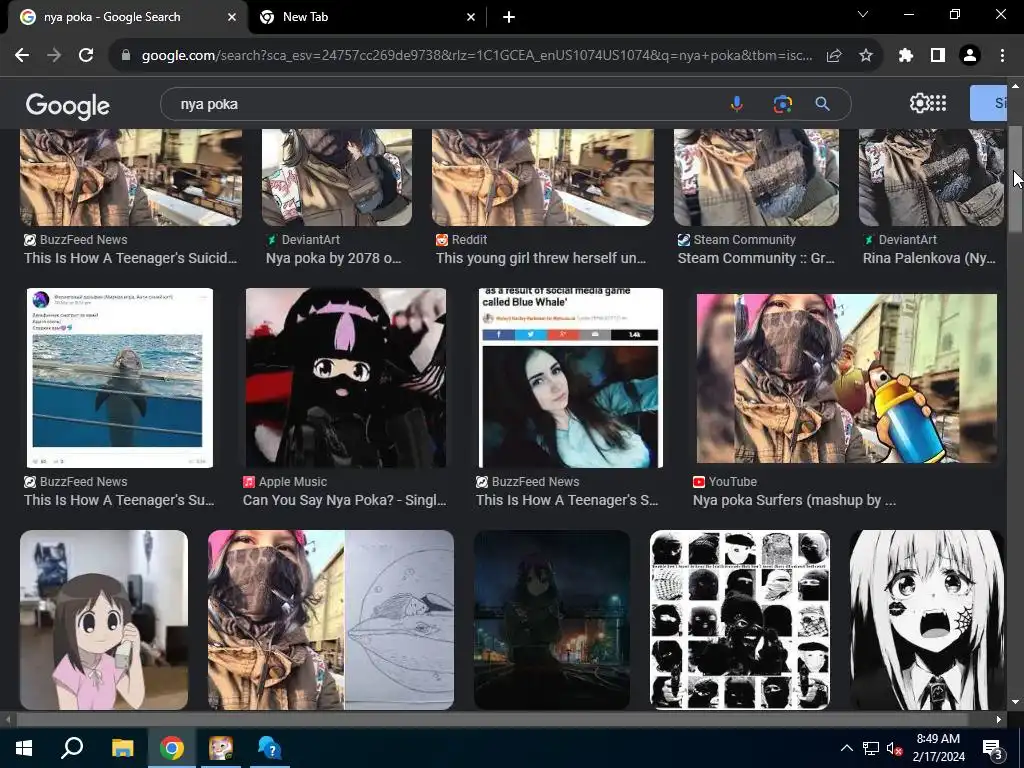The image size is (1024, 768).
Task: Click the scroll right arrow
Action: pyautogui.click(x=999, y=719)
